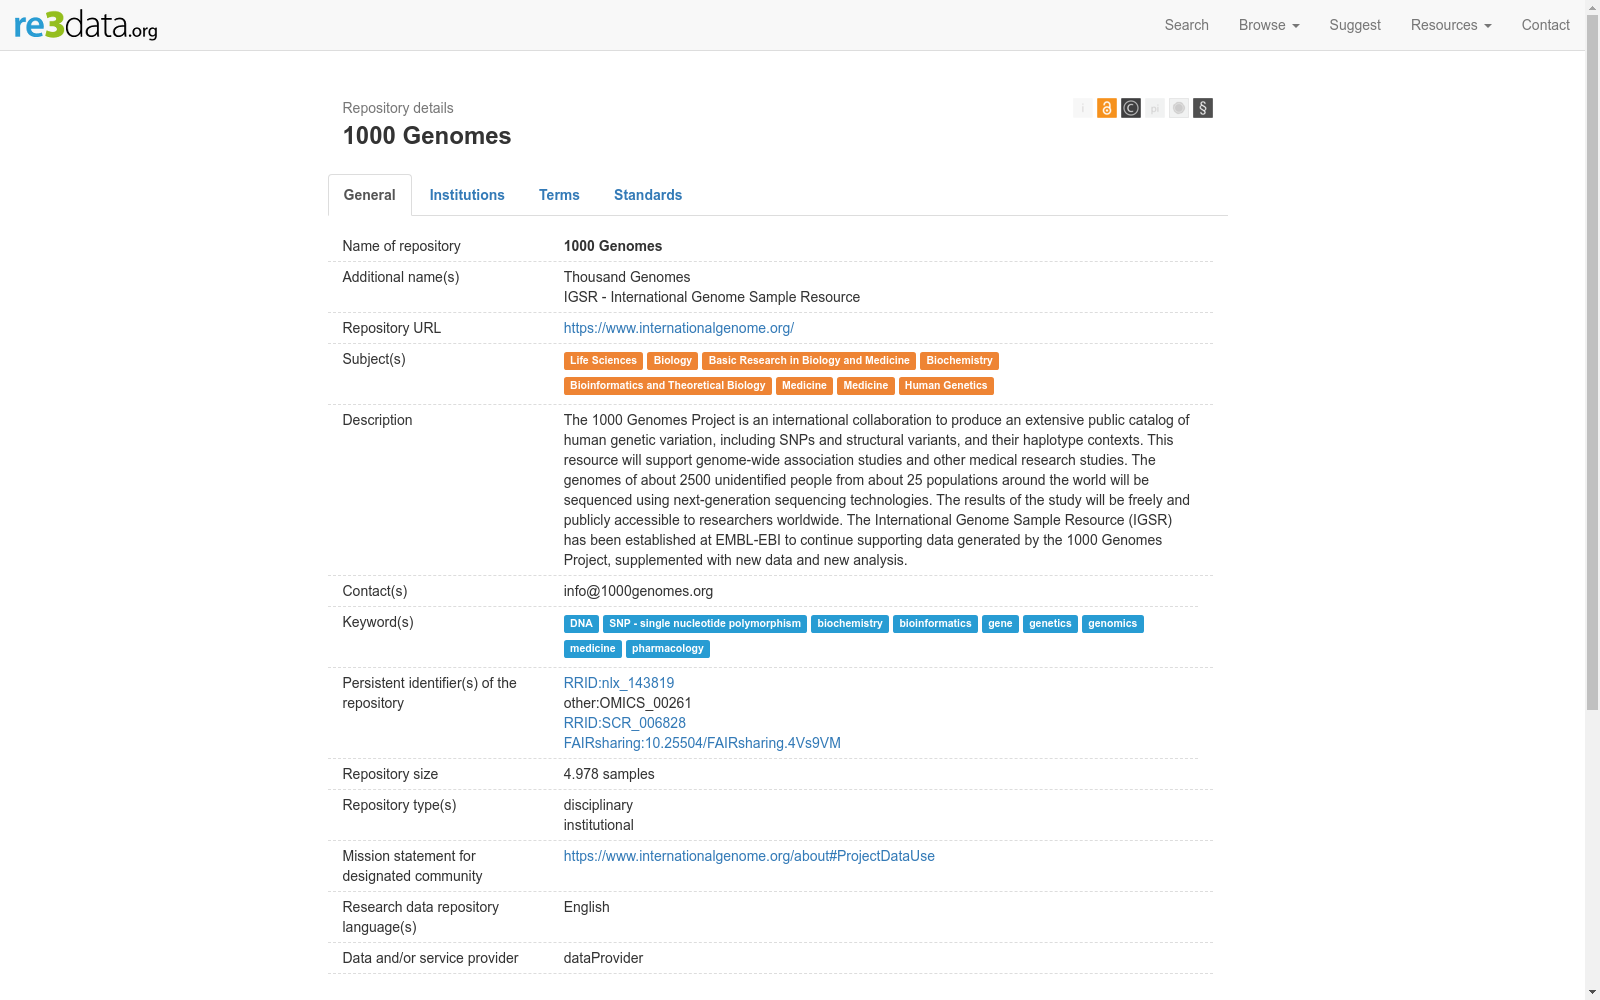
Task: Click the vertical scrollbar thumb
Action: [x=1593, y=360]
